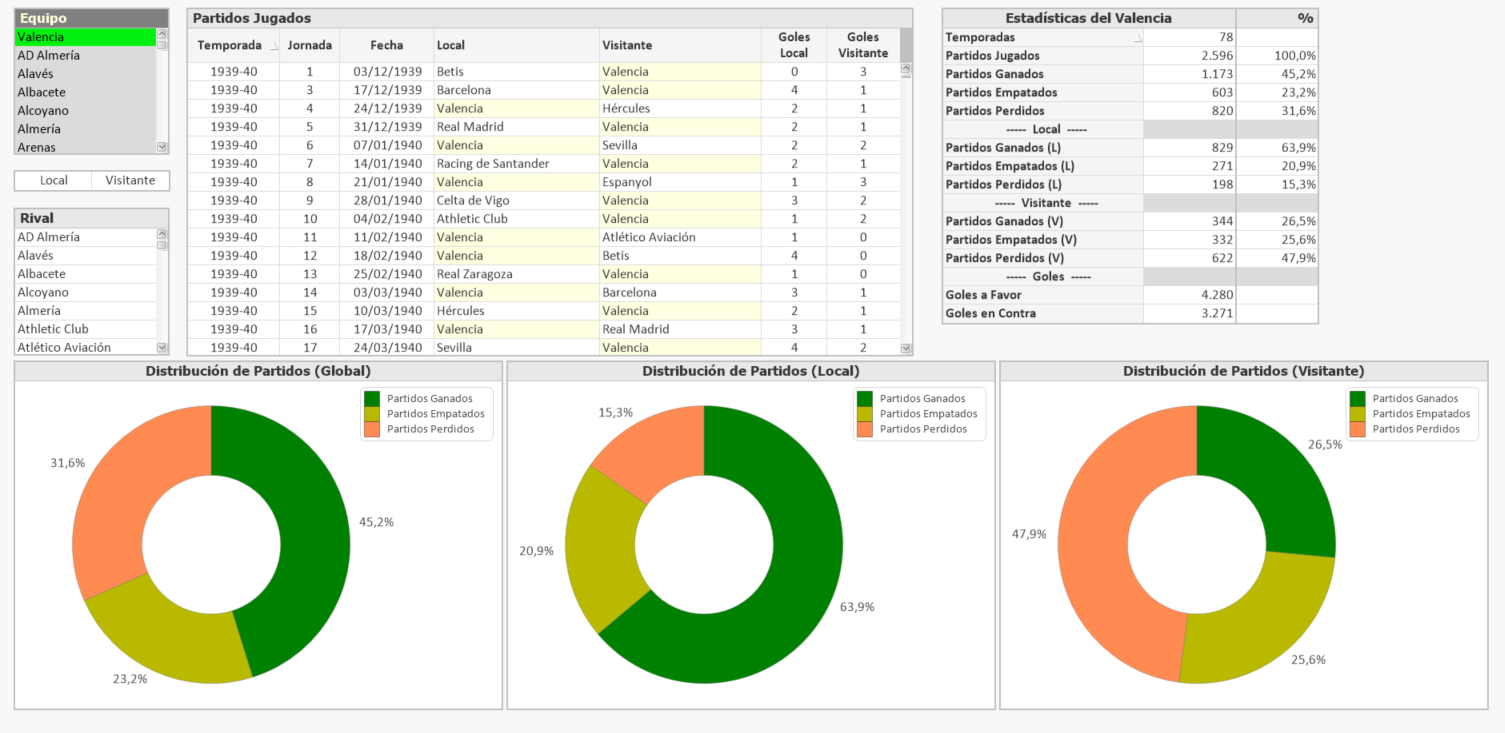Choose Arenas in the Equipo list
1505x733 pixels.
[85, 147]
